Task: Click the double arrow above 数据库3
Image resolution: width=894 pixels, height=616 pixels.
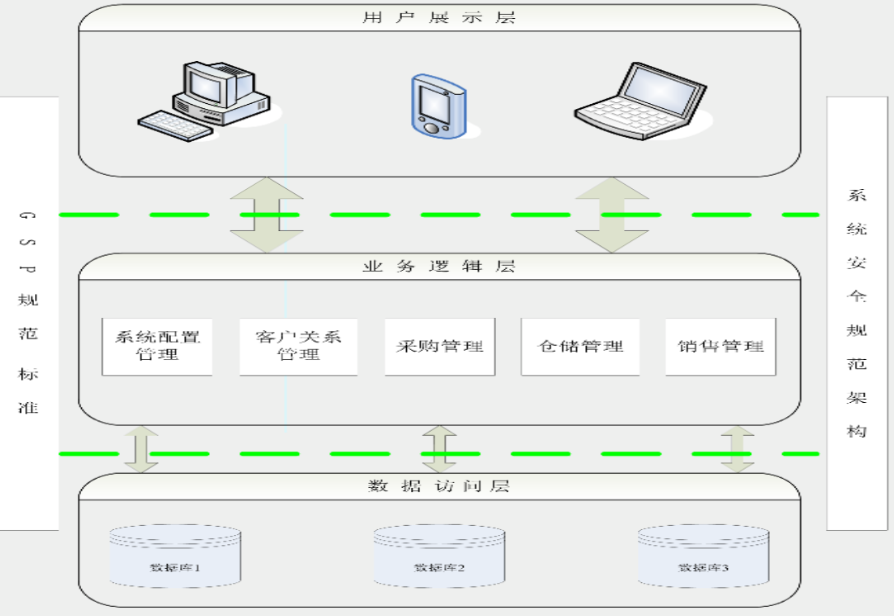Action: point(737,449)
